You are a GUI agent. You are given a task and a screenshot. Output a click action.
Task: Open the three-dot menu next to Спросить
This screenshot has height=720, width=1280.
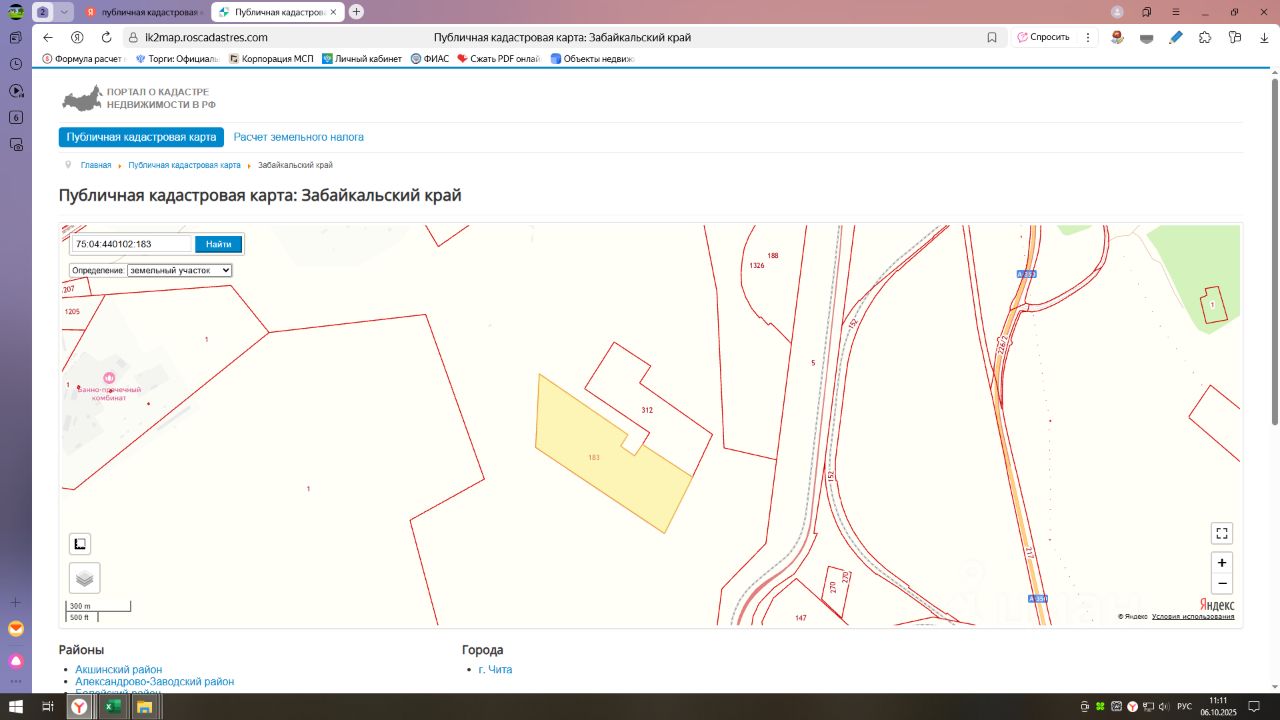(1088, 37)
